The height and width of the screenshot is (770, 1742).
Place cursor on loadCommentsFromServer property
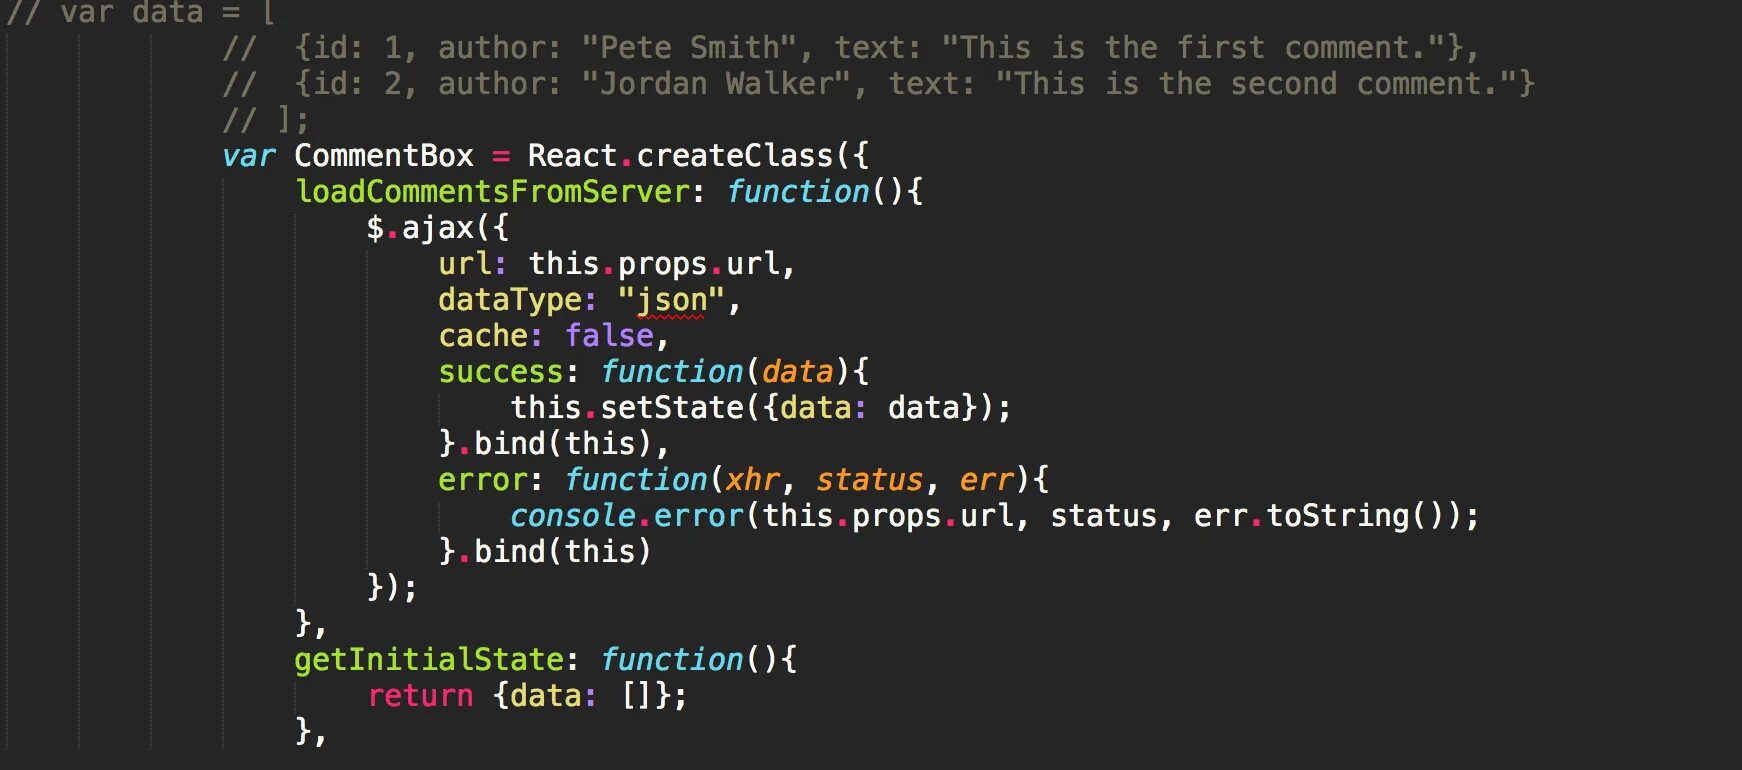point(493,192)
